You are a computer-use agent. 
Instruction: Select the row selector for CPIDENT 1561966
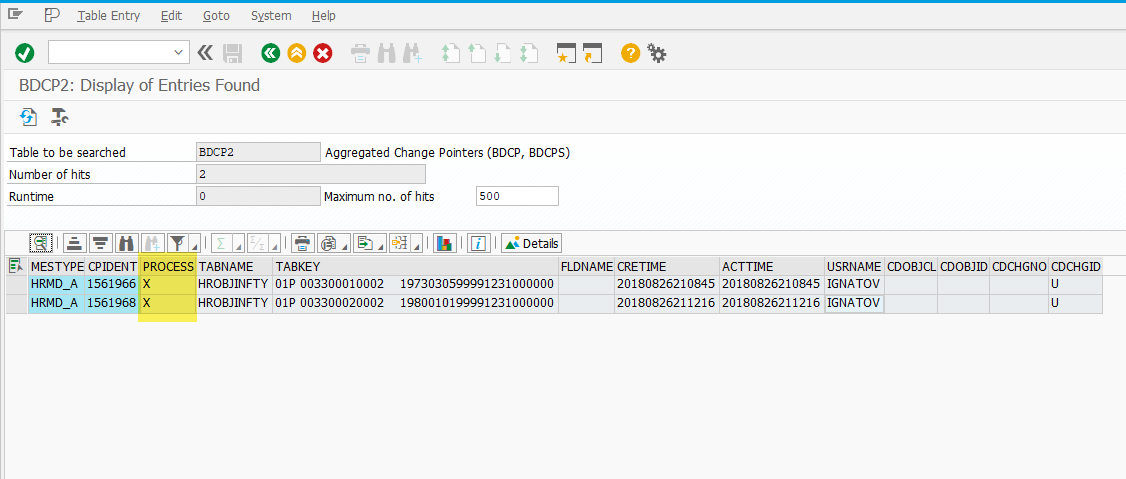[16, 284]
